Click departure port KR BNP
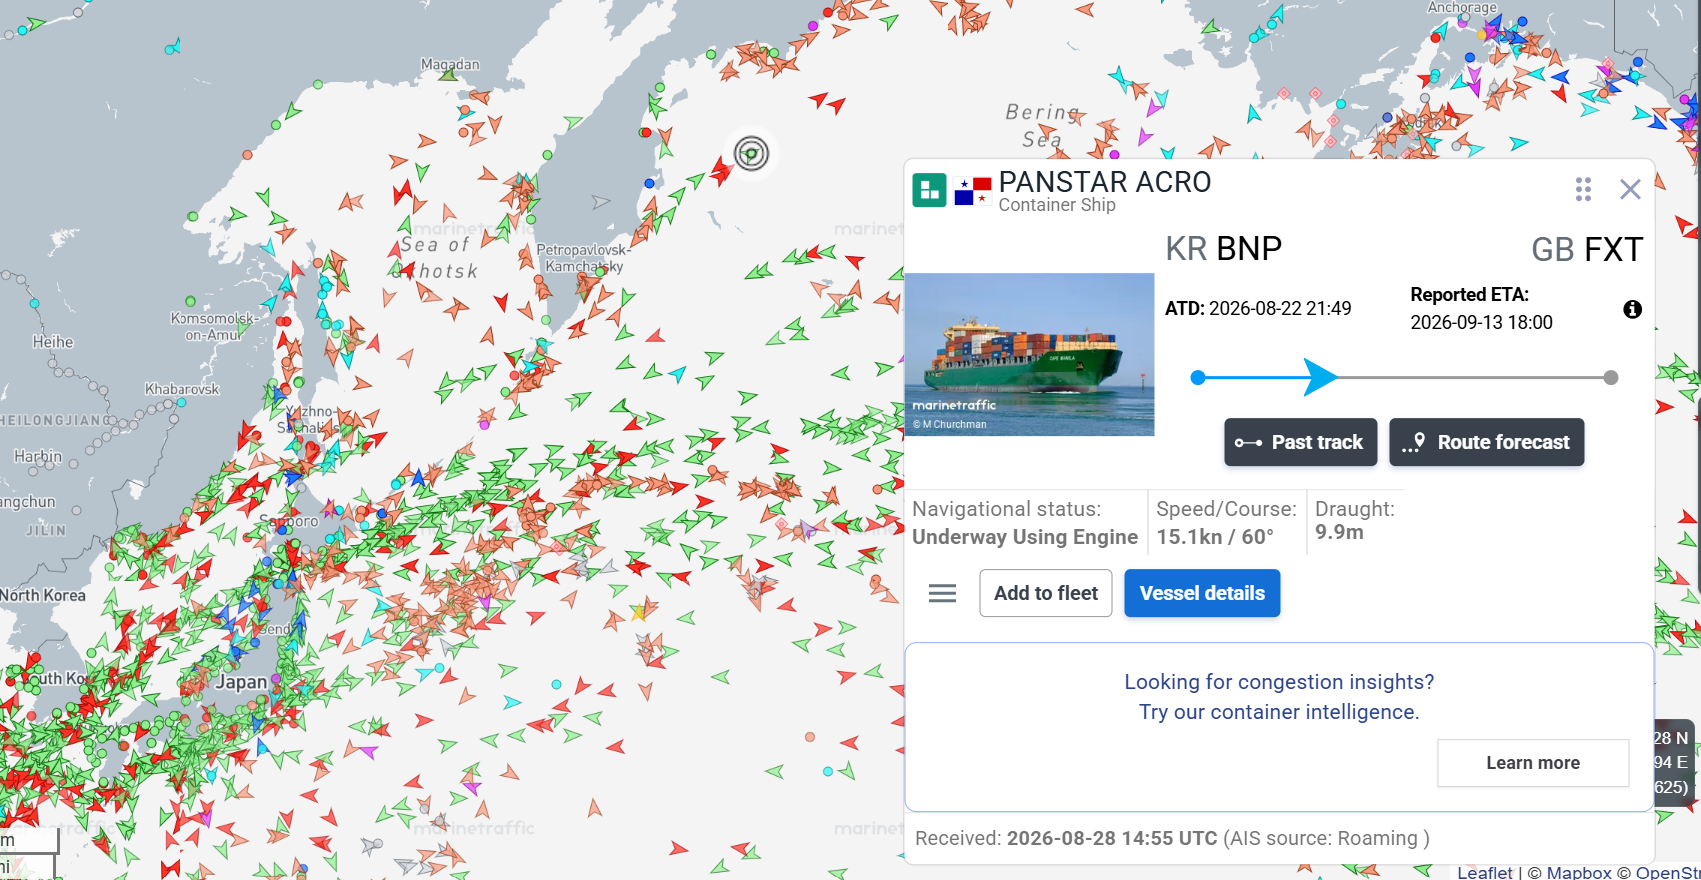Screen dimensions: 1701x880 [1223, 249]
